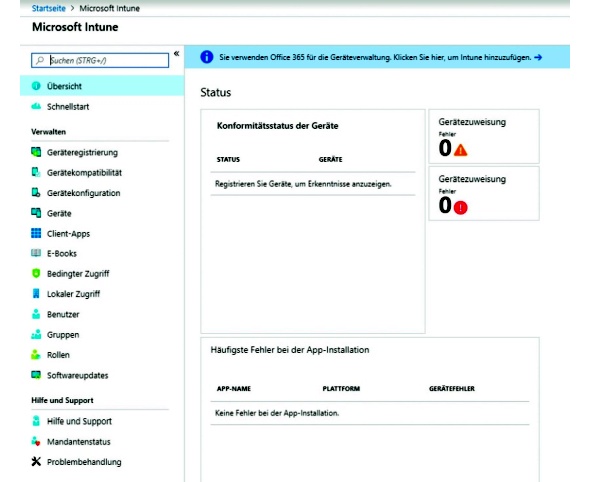Click the Geräteregistrierung icon
The width and height of the screenshot is (590, 482).
pyautogui.click(x=36, y=152)
